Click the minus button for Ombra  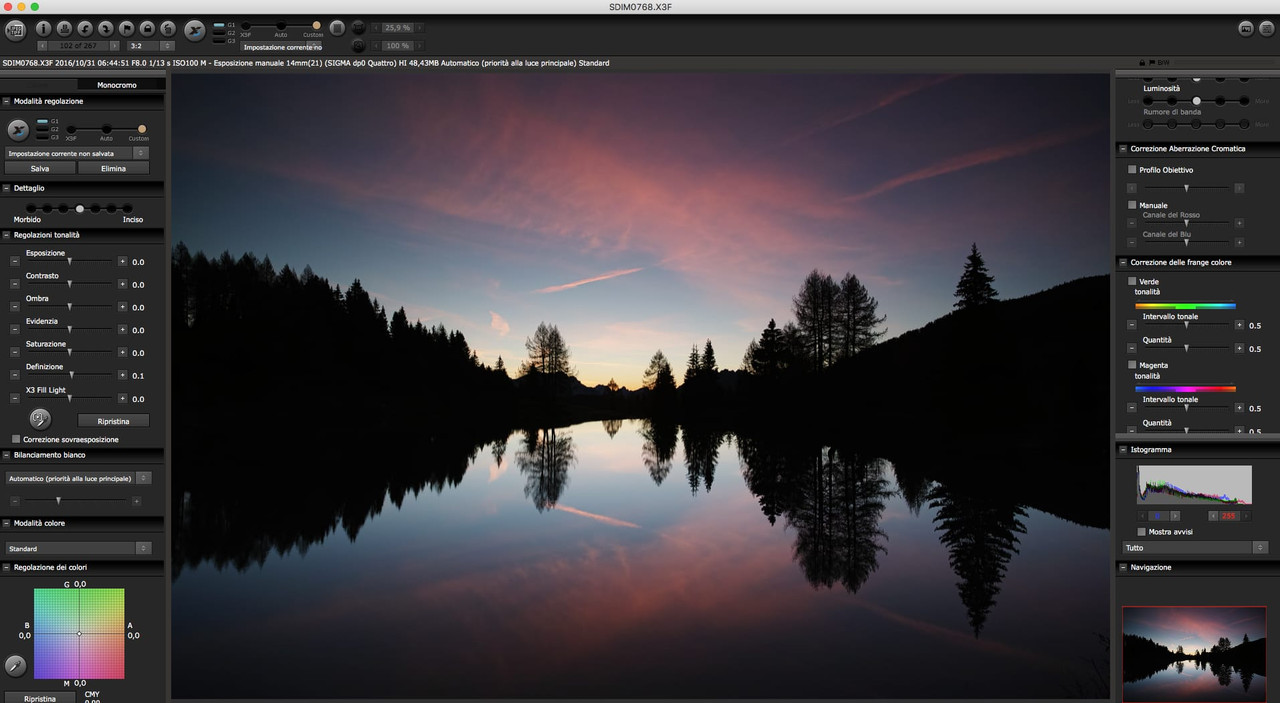click(15, 307)
